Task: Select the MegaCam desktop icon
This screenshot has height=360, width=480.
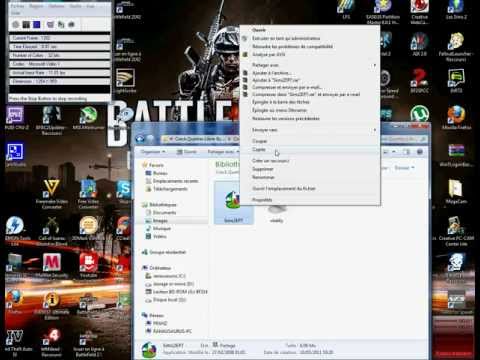Action: point(456,191)
